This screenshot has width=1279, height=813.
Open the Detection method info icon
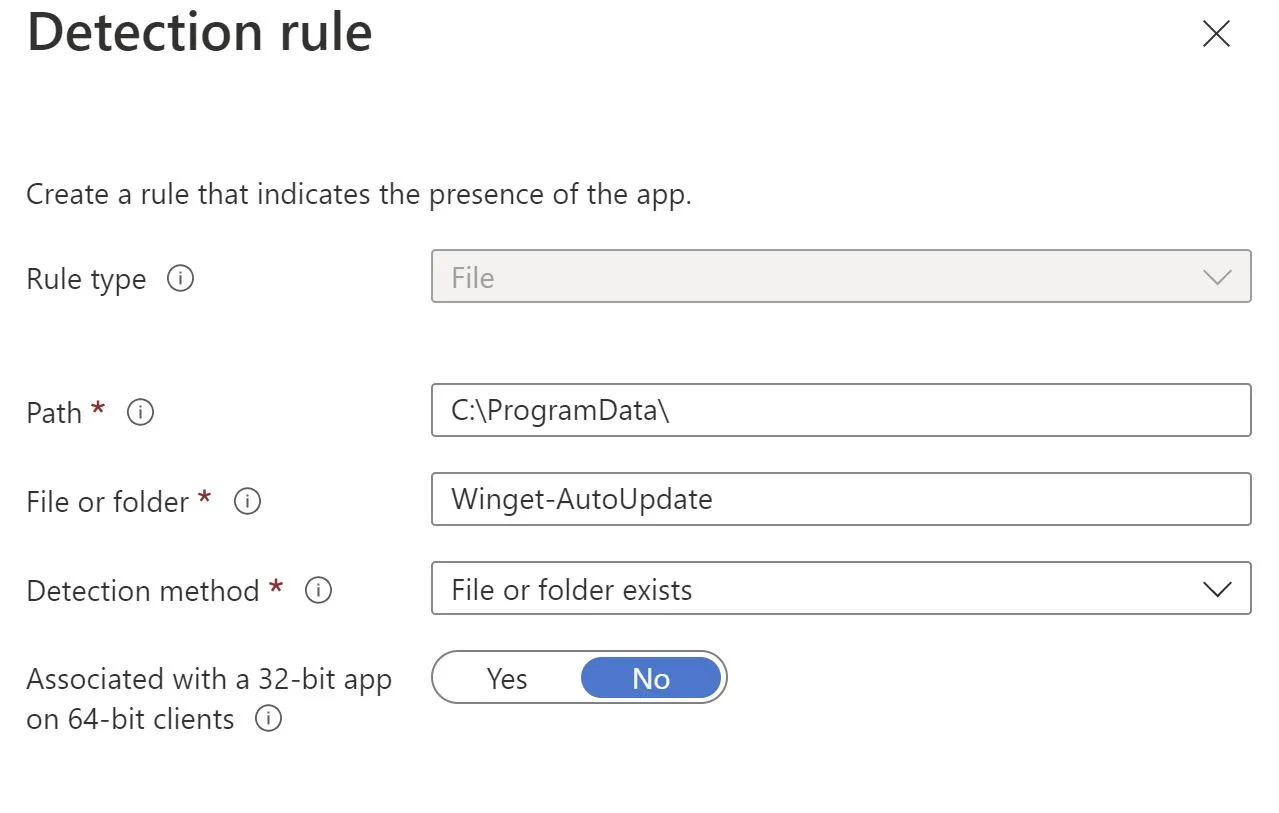pos(318,590)
